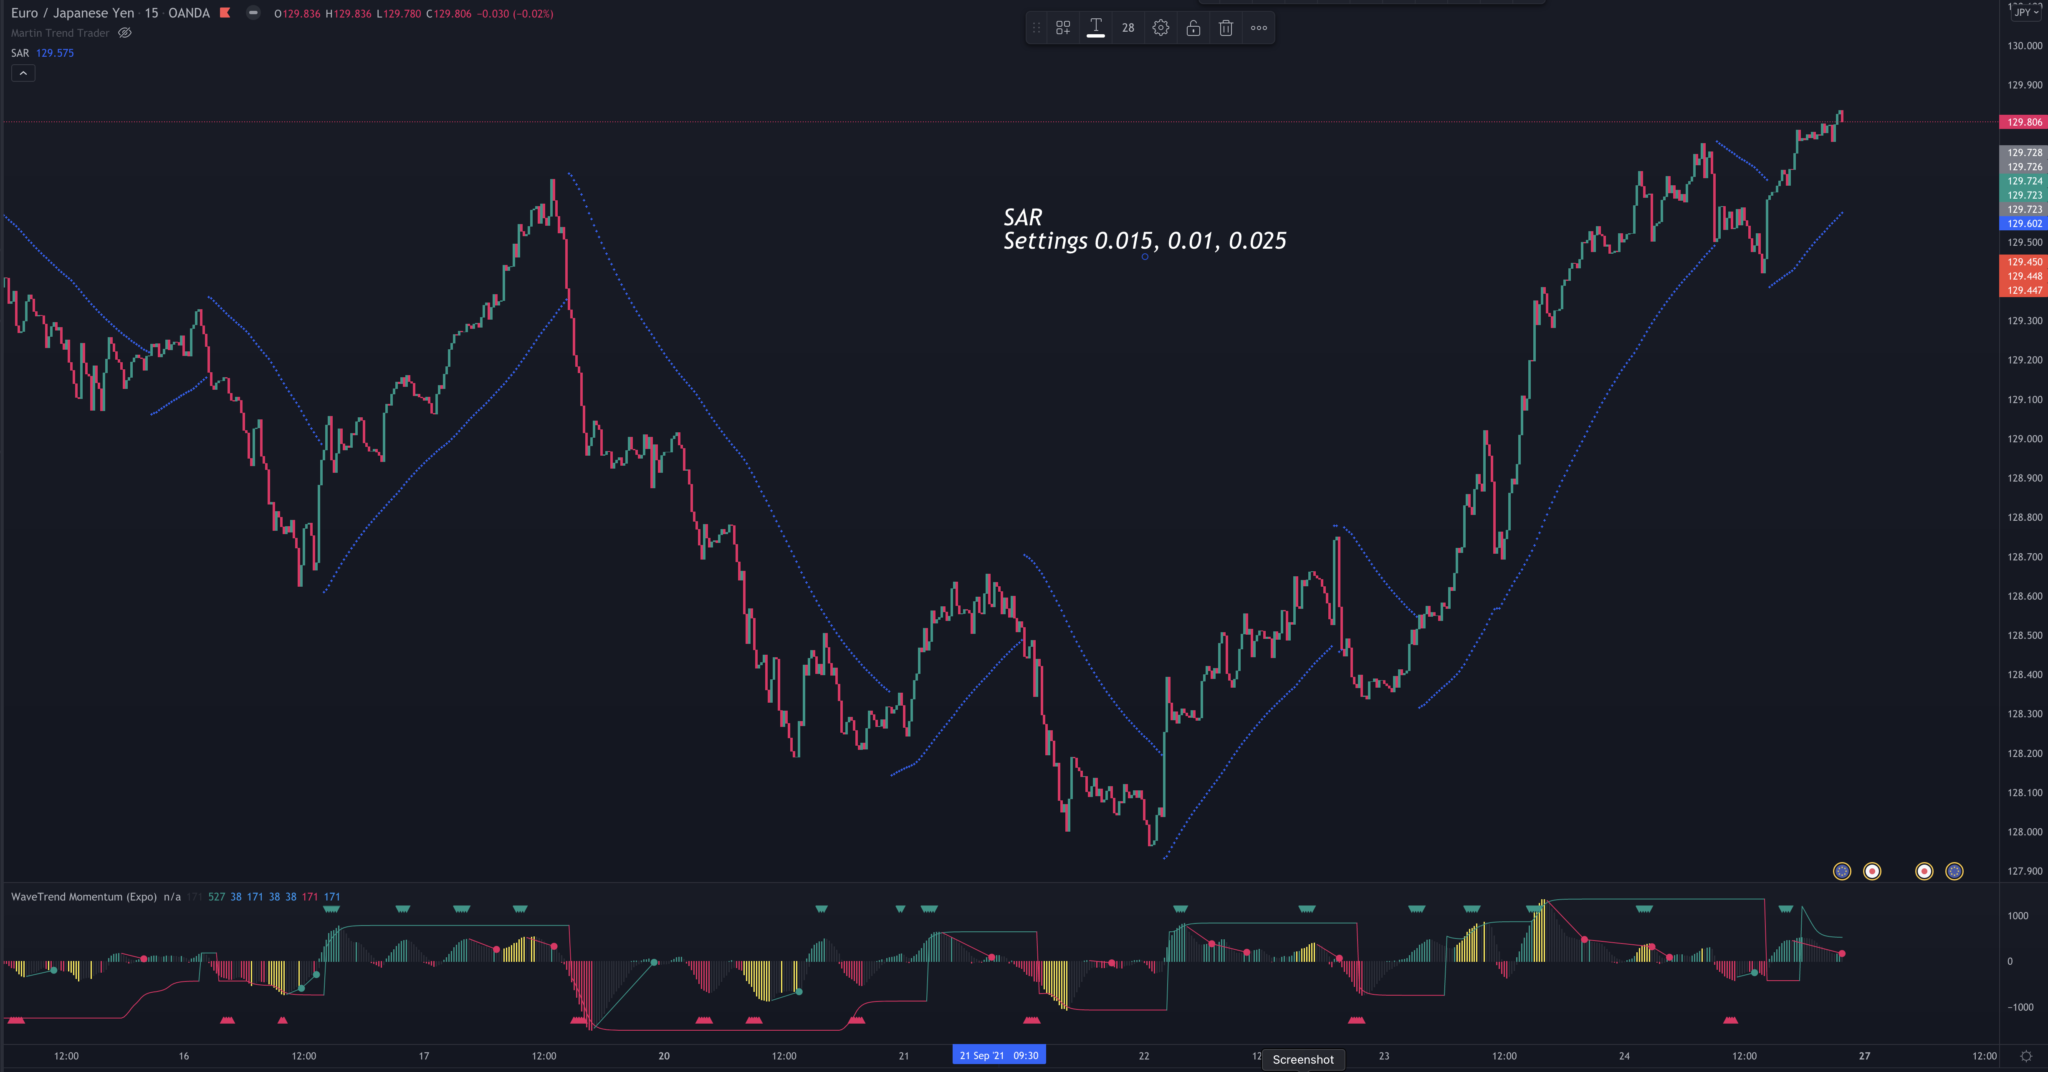Screen dimensions: 2048x1072
Task: Delete the drawing with the trash icon
Action: pos(1226,28)
